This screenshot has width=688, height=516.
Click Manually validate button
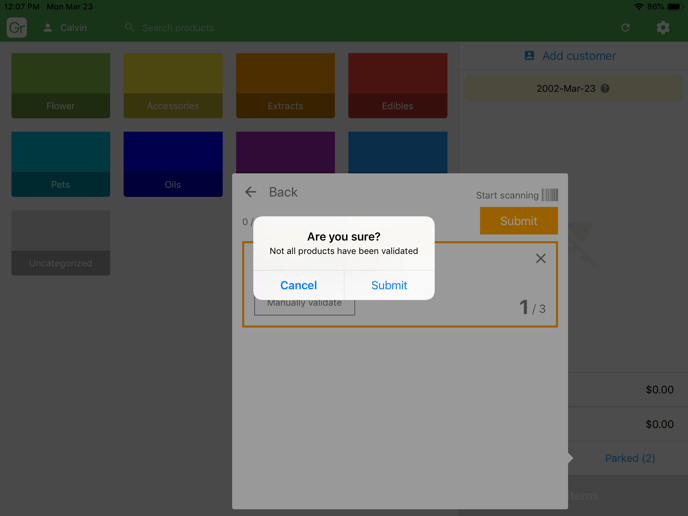[x=304, y=304]
